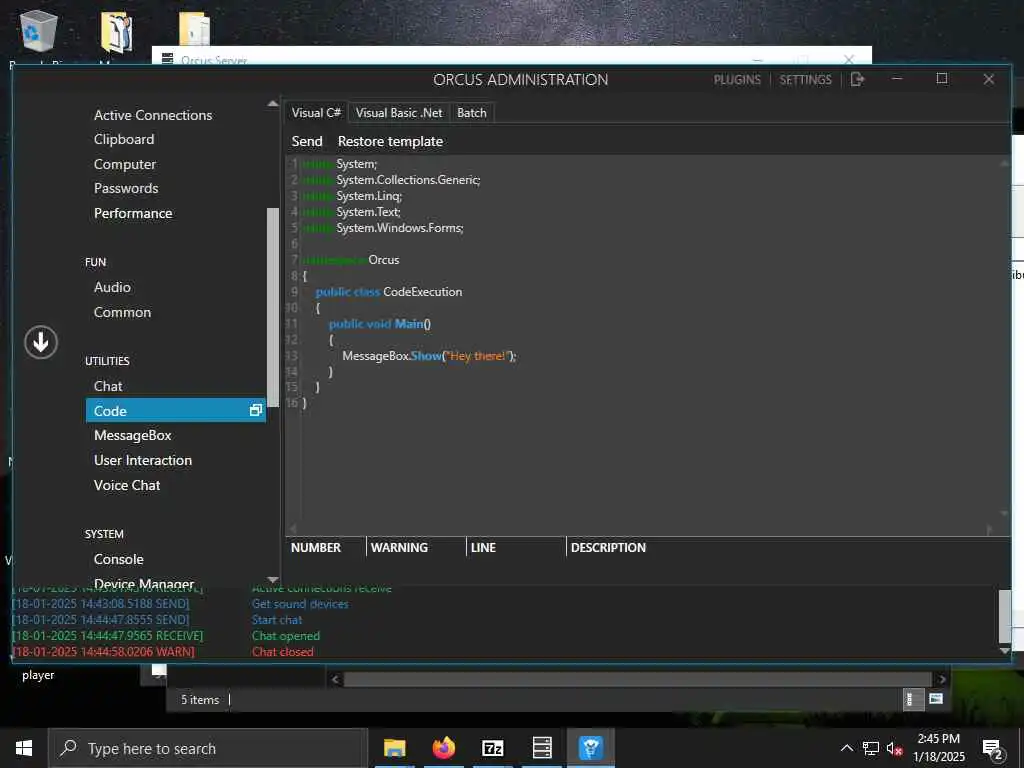
Task: Click the round down-arrow button in sidebar
Action: point(41,342)
